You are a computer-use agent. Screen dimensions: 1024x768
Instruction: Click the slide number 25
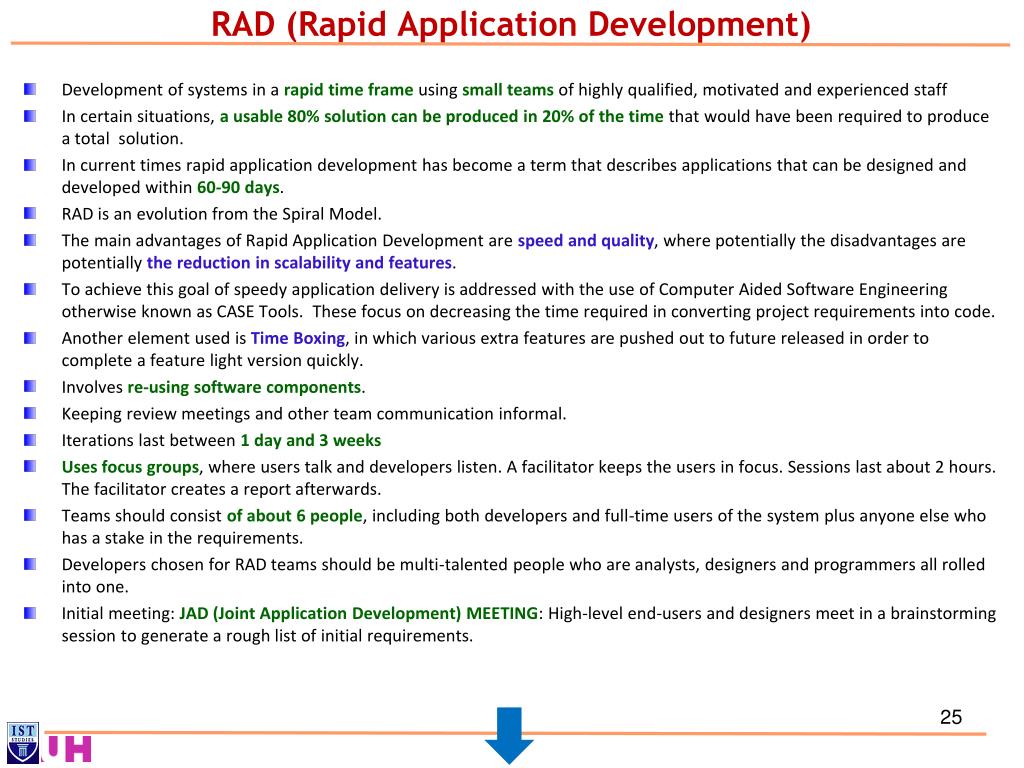951,717
